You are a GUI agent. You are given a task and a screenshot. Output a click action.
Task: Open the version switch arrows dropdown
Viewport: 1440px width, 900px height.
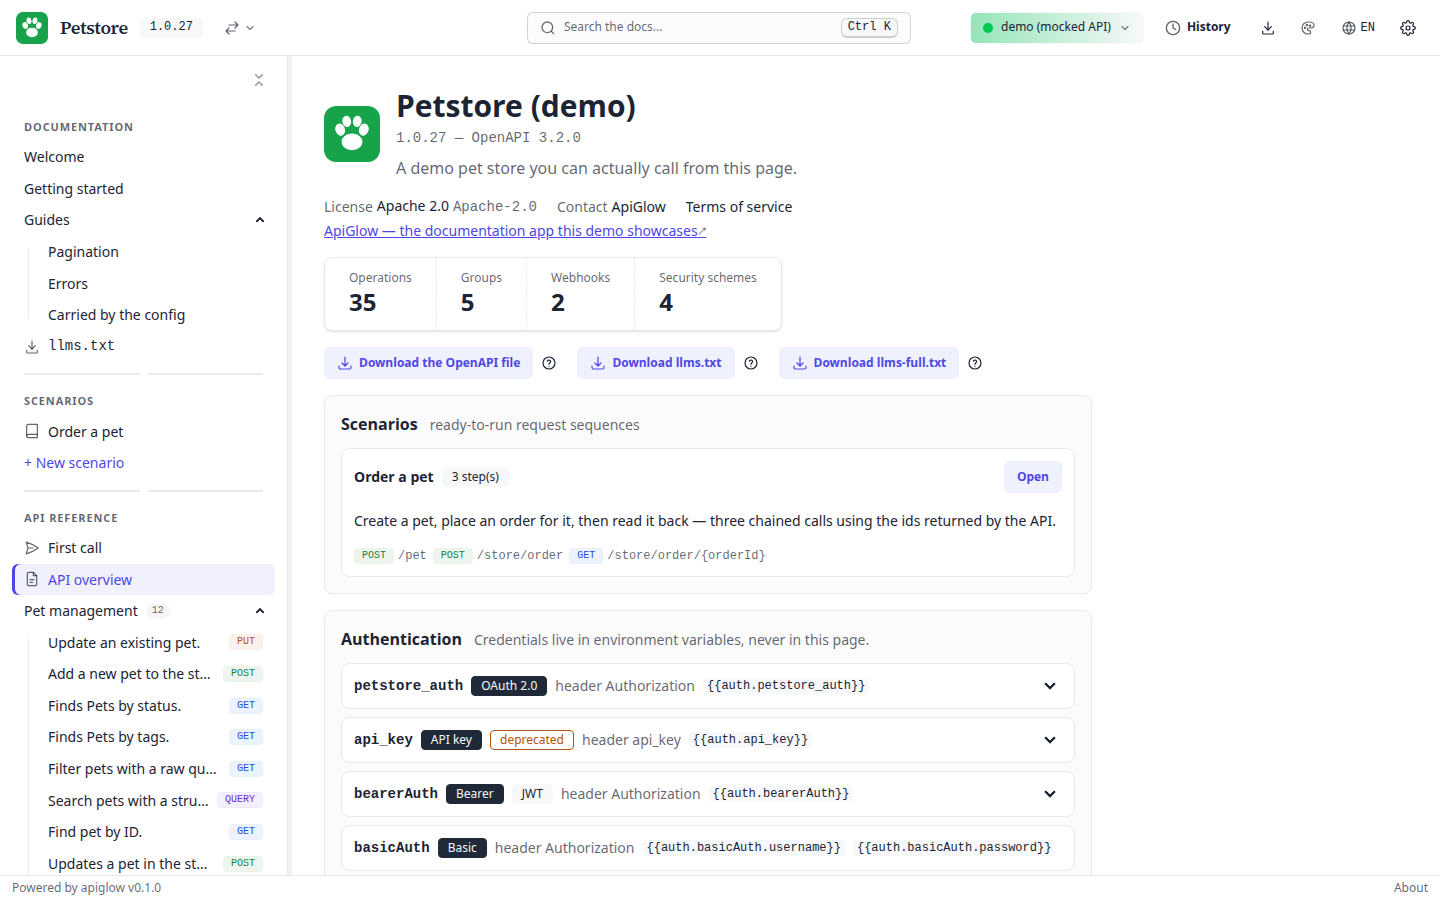pos(239,28)
